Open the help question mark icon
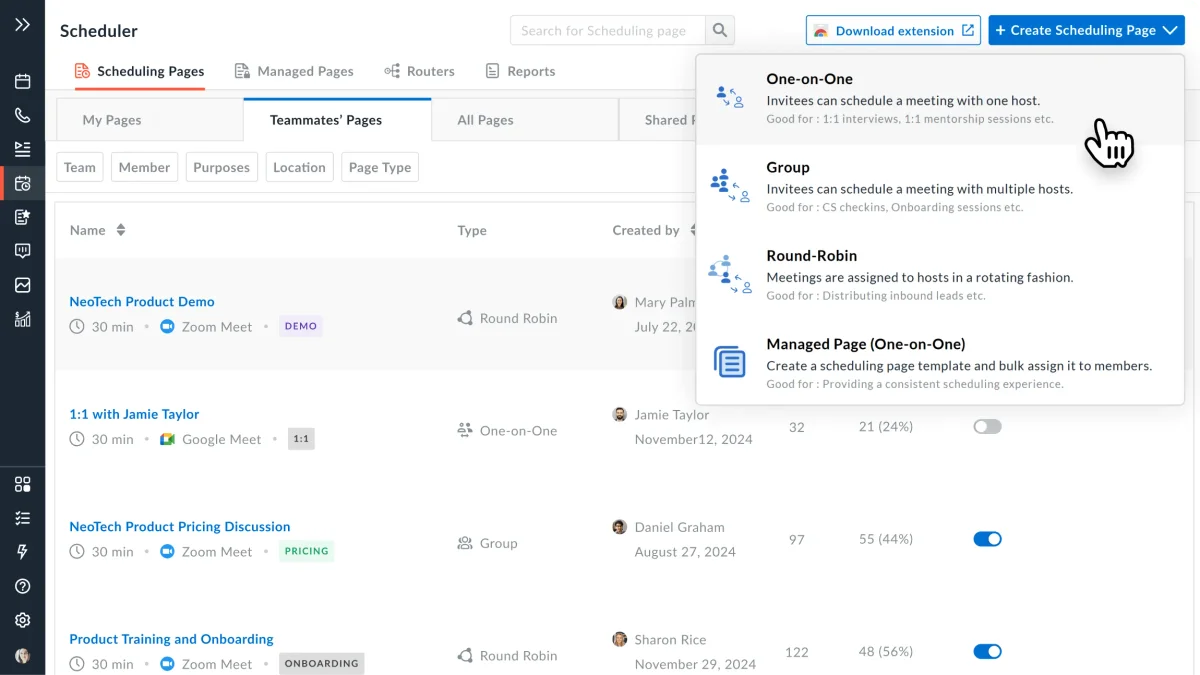The width and height of the screenshot is (1200, 675). [22, 586]
